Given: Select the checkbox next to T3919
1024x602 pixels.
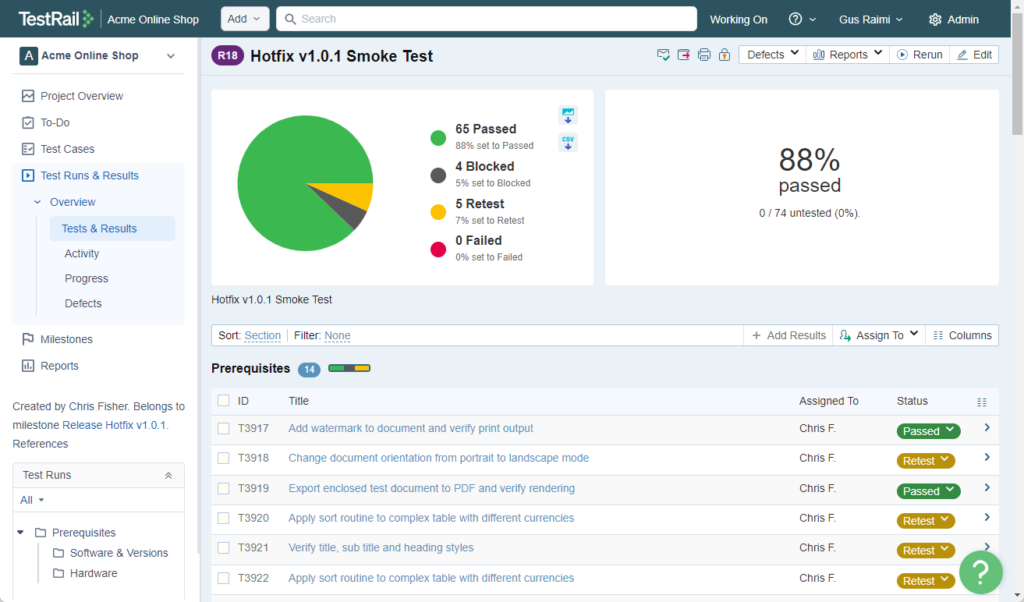Looking at the screenshot, I should (x=223, y=489).
